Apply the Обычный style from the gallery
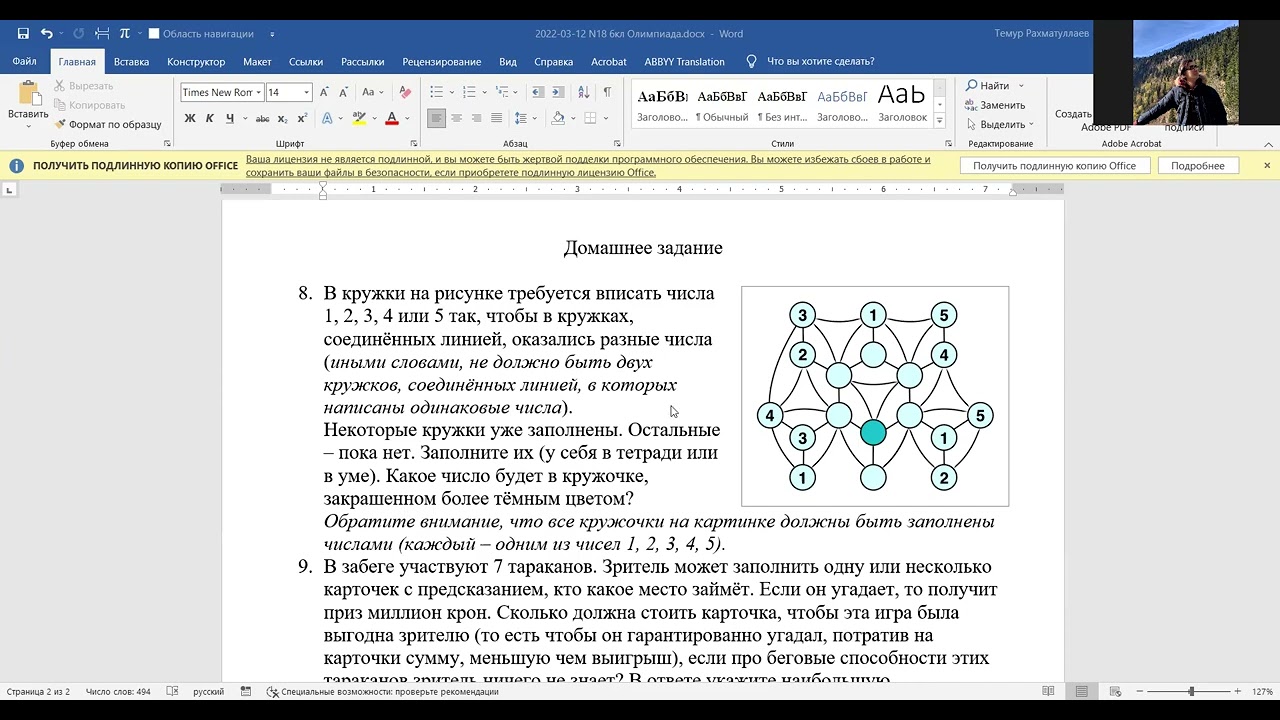1280x720 pixels. coord(722,105)
